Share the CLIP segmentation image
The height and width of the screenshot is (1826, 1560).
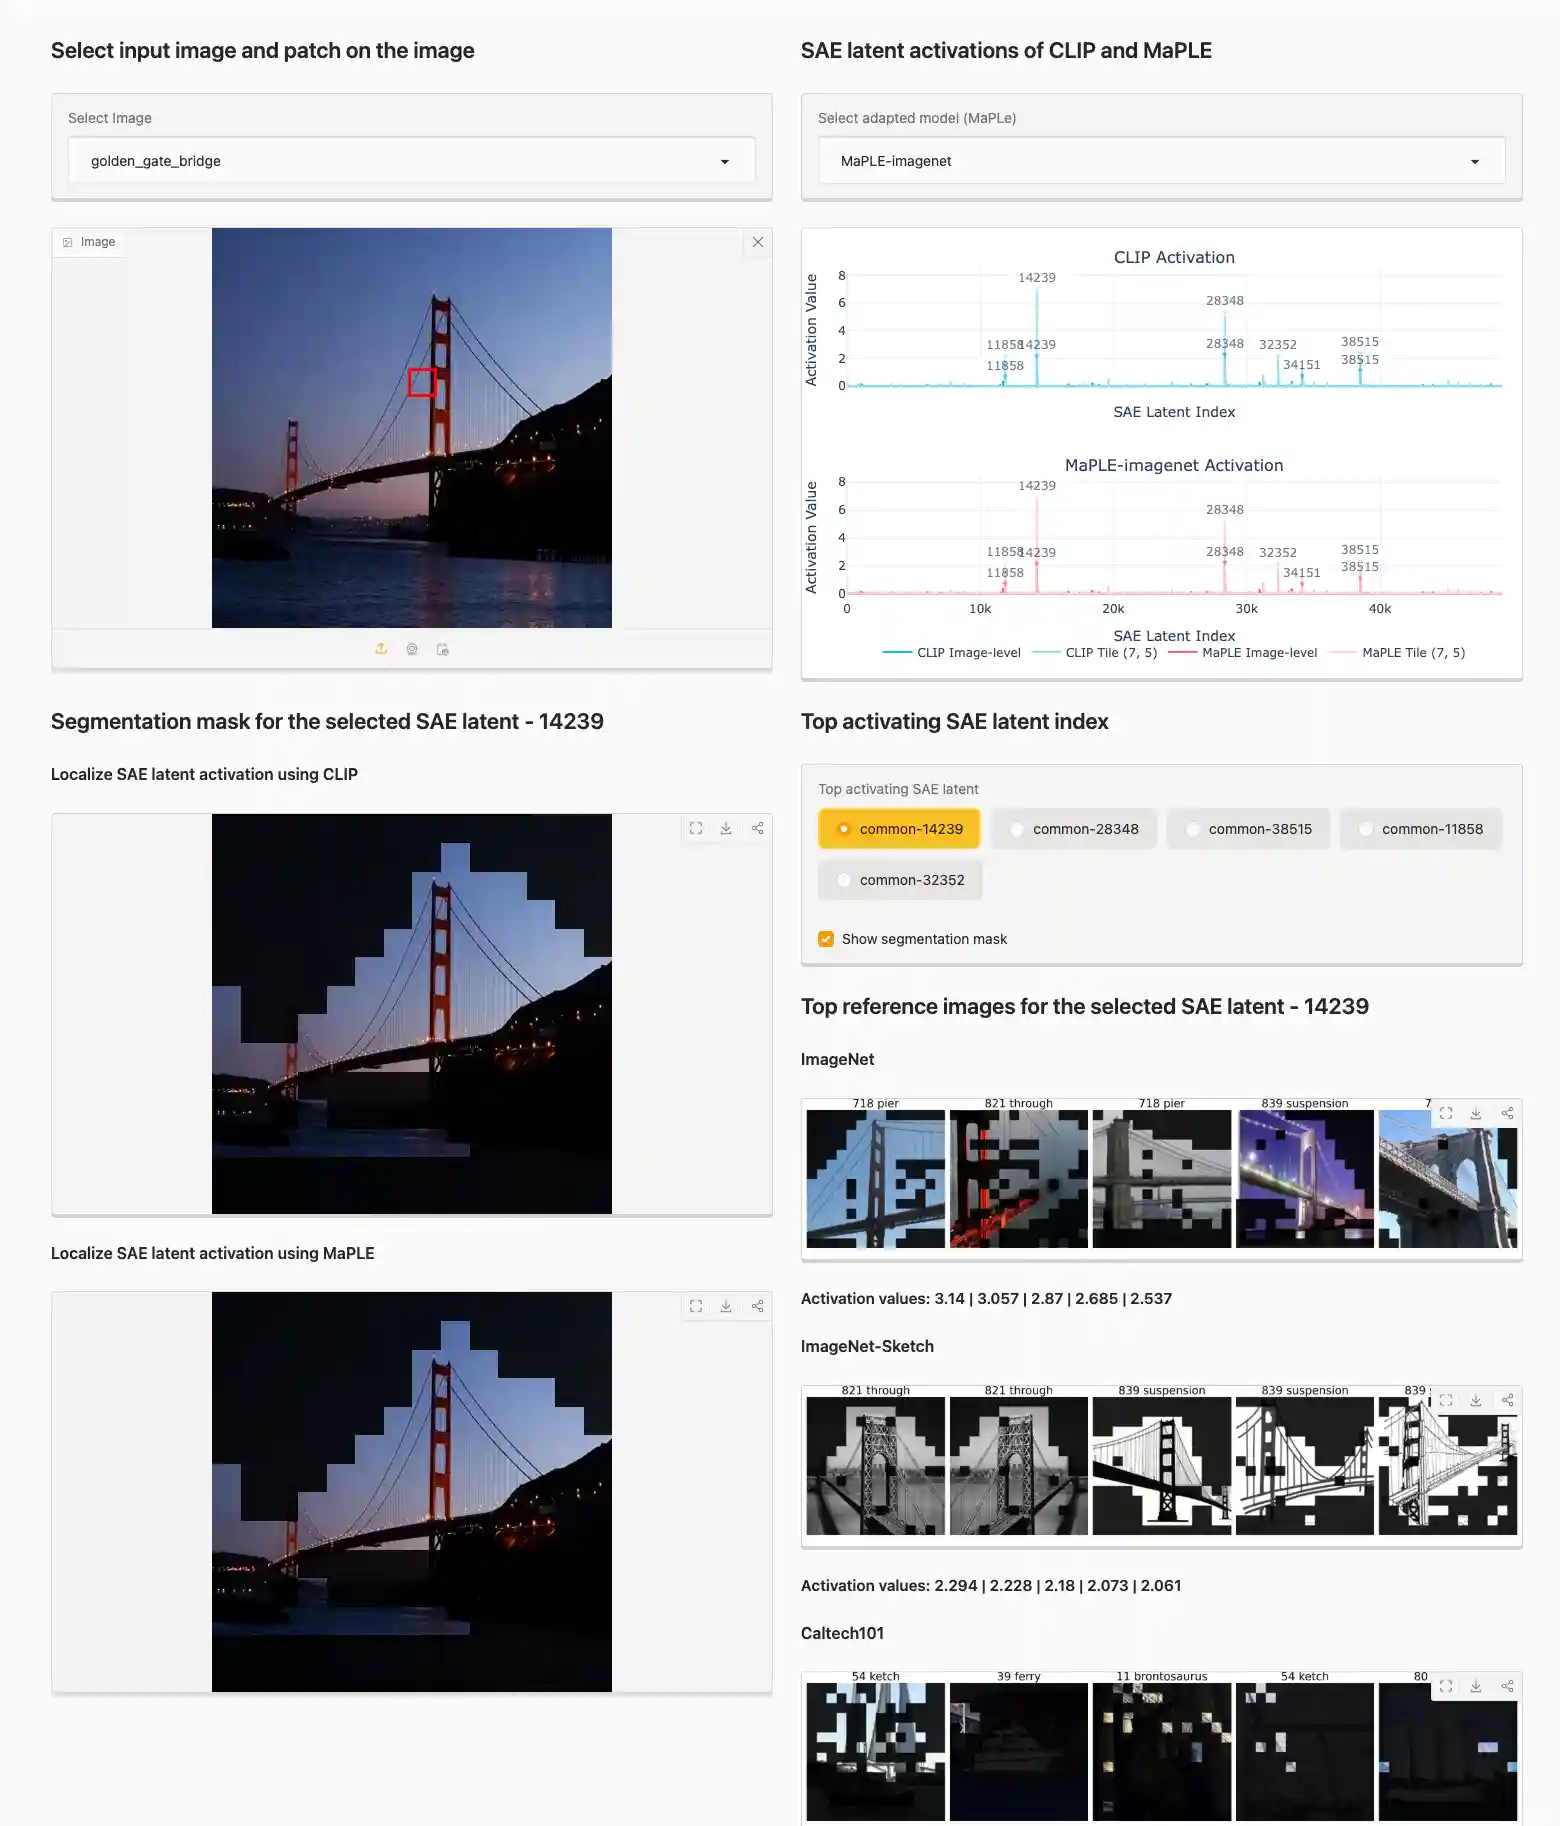click(x=758, y=828)
